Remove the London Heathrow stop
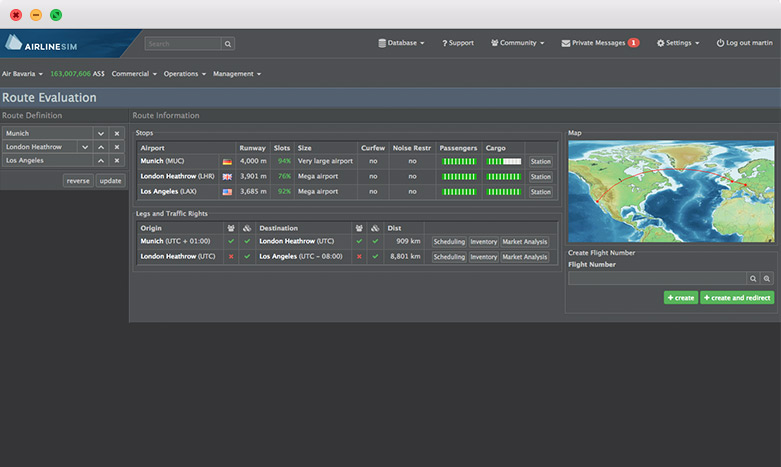The image size is (781, 467). coord(117,147)
